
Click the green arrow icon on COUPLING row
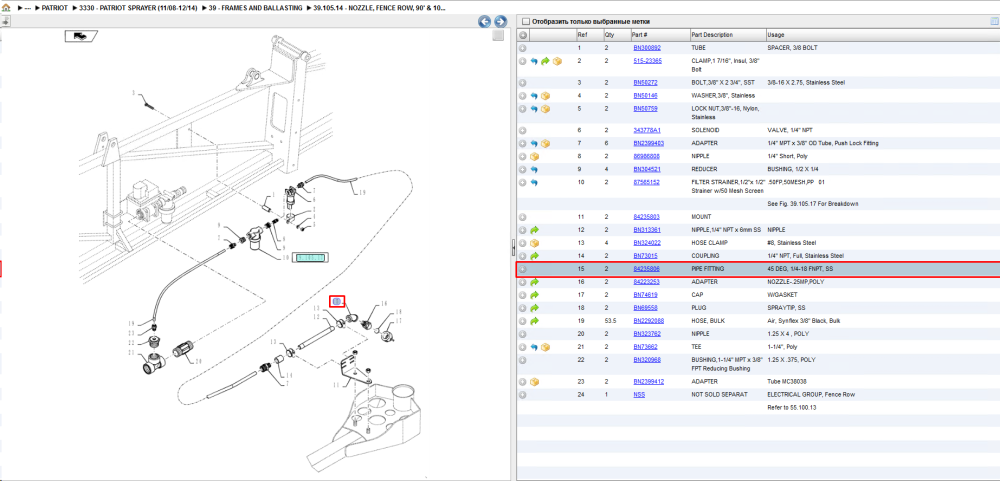(x=534, y=256)
